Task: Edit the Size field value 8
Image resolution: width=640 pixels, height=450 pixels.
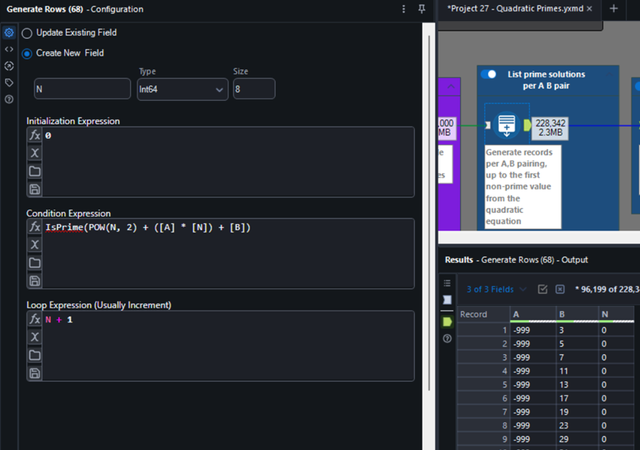Action: [x=254, y=89]
